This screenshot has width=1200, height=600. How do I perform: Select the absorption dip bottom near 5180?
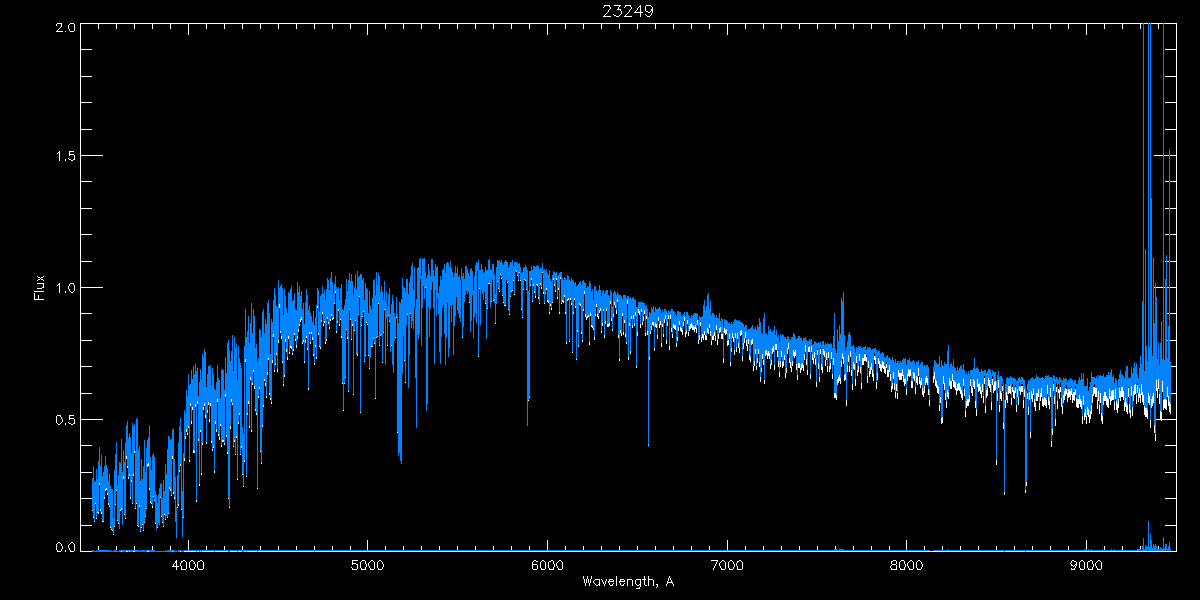point(400,460)
